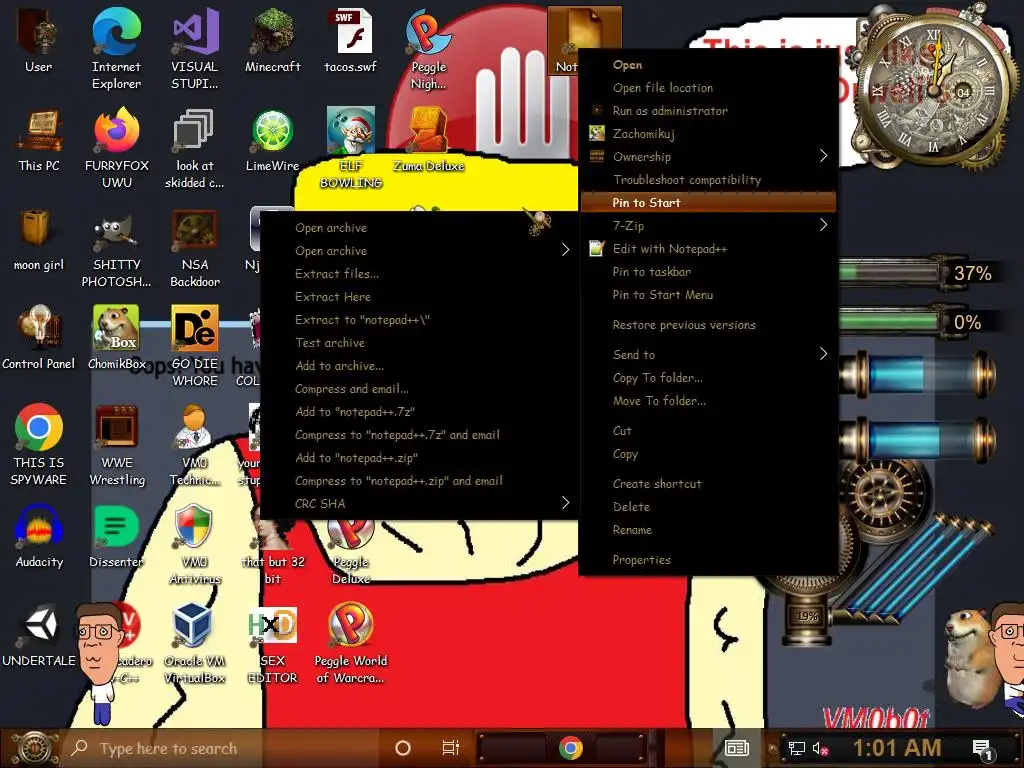Open Task View on the taskbar

pos(451,748)
